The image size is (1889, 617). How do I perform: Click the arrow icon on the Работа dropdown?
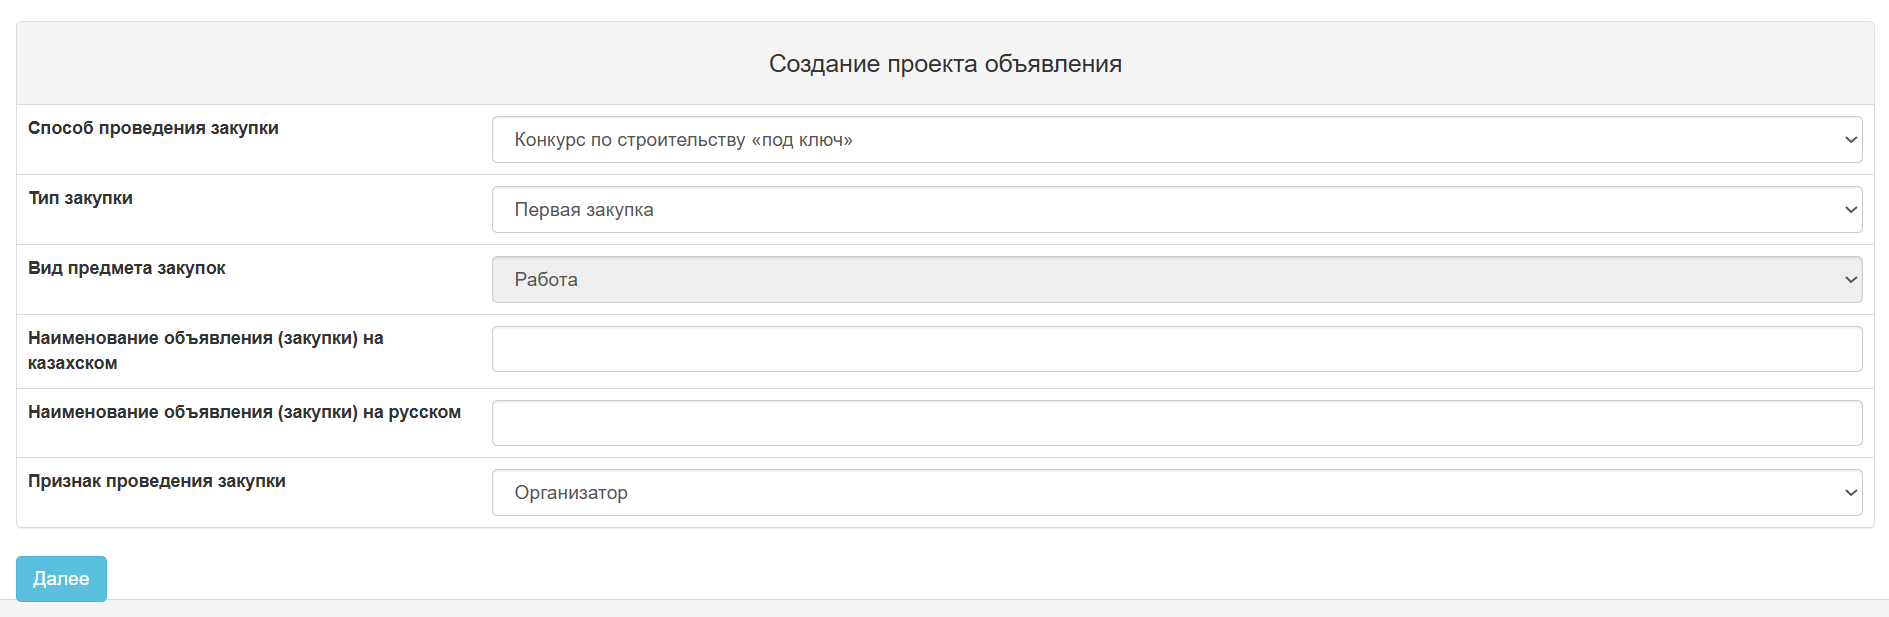click(1850, 280)
